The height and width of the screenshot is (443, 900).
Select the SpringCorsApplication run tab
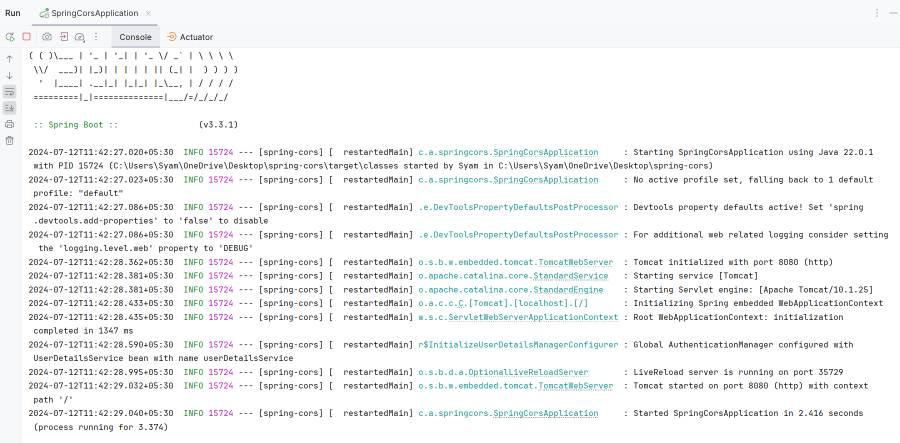click(88, 13)
